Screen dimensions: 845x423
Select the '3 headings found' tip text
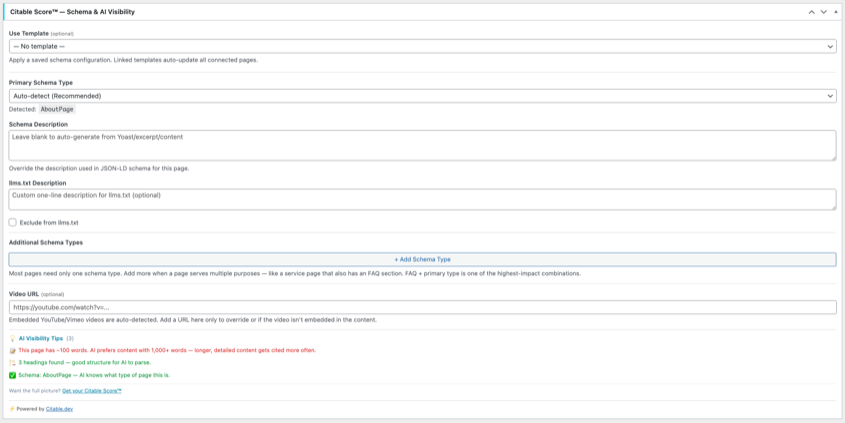tap(85, 363)
